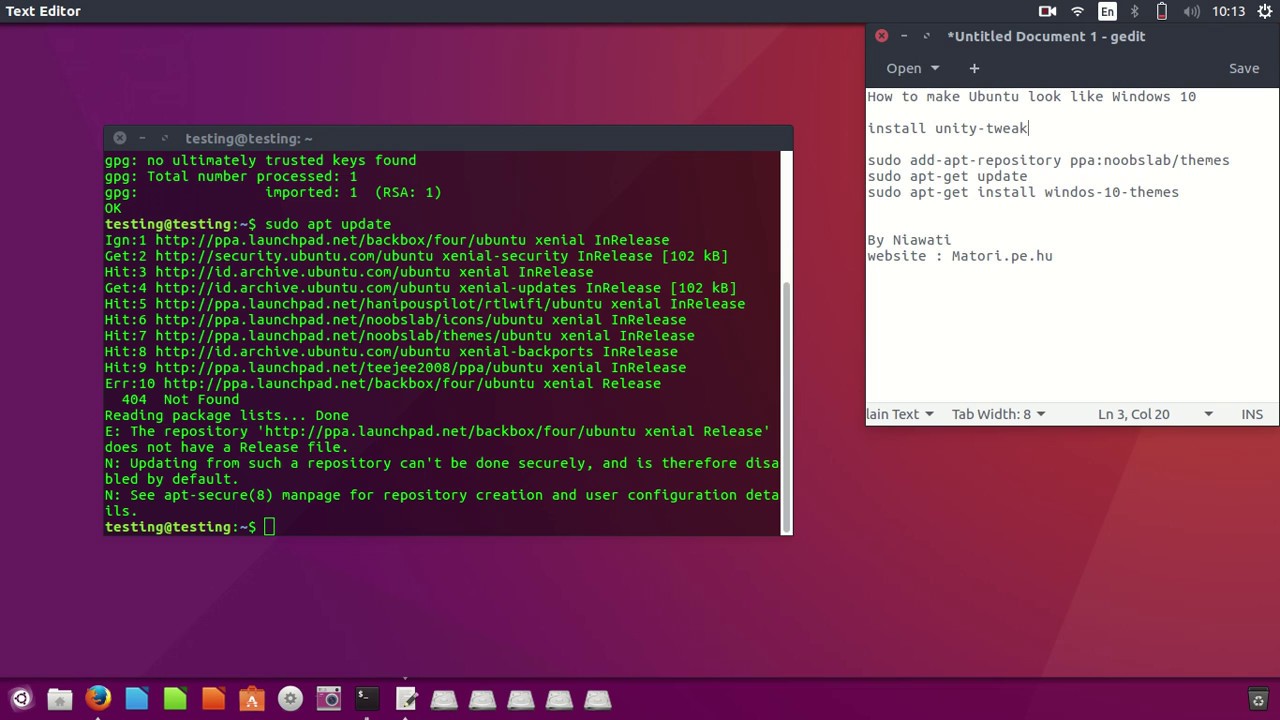Open the Ubuntu Dash launcher icon

tap(21, 699)
